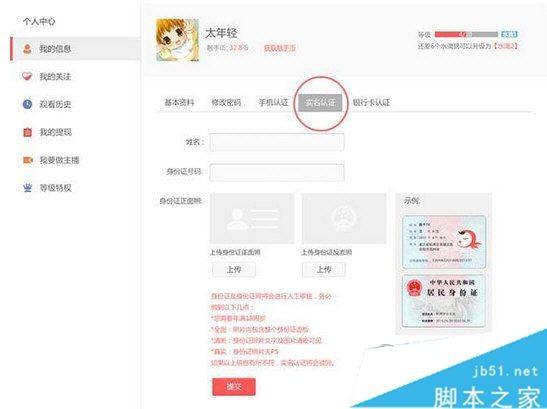The width and height of the screenshot is (547, 409).
Task: Open 我要做主播 in the sidebar
Action: [x=59, y=160]
